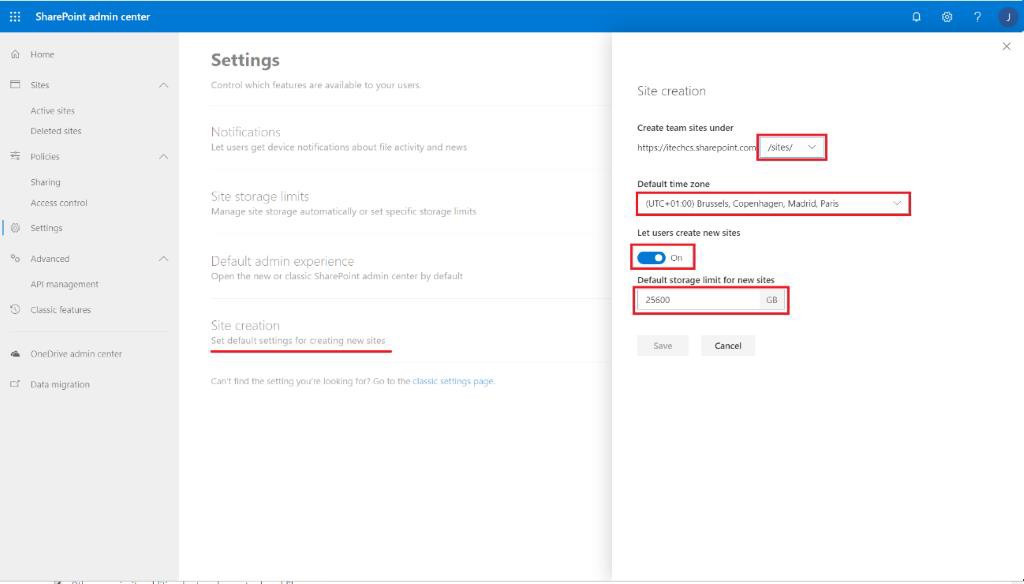Click the Policies sliders icon
This screenshot has width=1024, height=584.
(15, 156)
